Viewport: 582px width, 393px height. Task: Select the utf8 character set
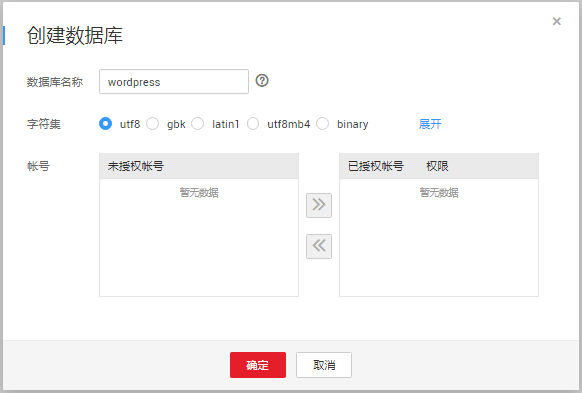[105, 124]
